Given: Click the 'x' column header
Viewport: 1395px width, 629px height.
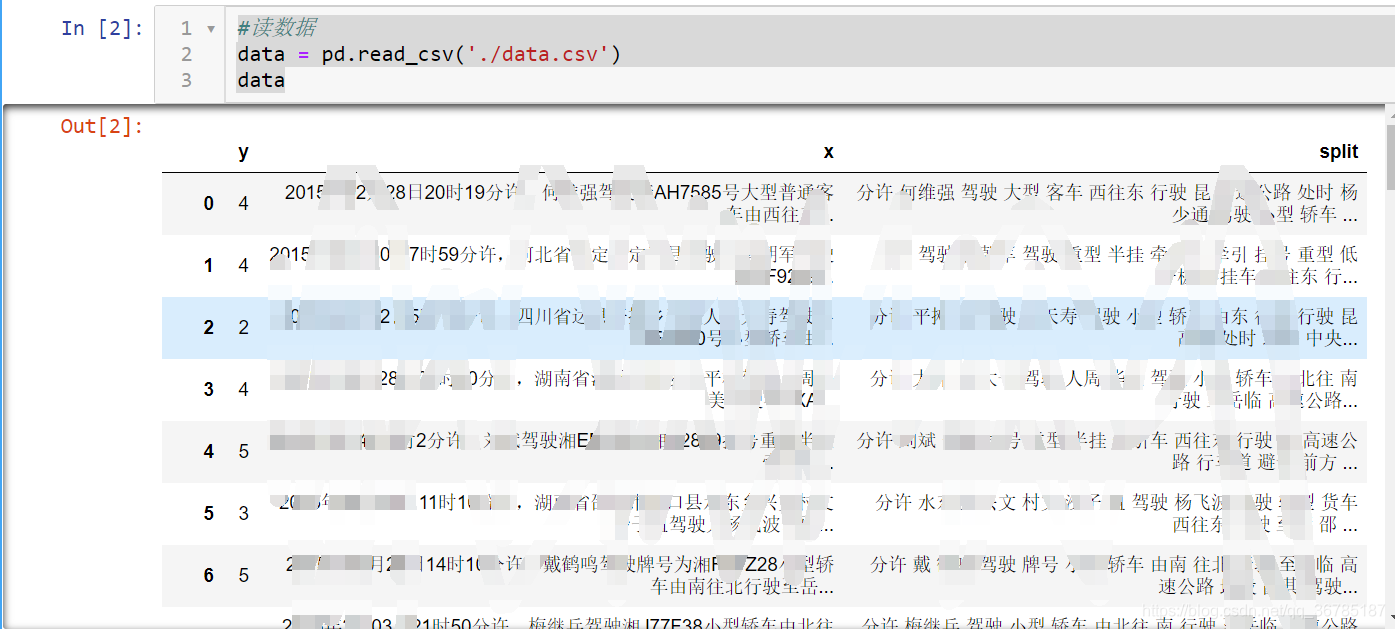Looking at the screenshot, I should pyautogui.click(x=828, y=151).
